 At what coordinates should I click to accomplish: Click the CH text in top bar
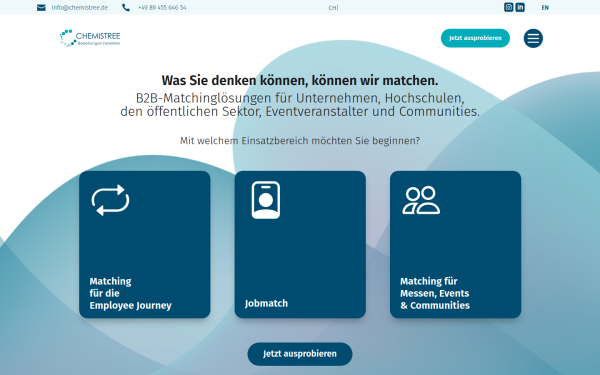pos(333,8)
